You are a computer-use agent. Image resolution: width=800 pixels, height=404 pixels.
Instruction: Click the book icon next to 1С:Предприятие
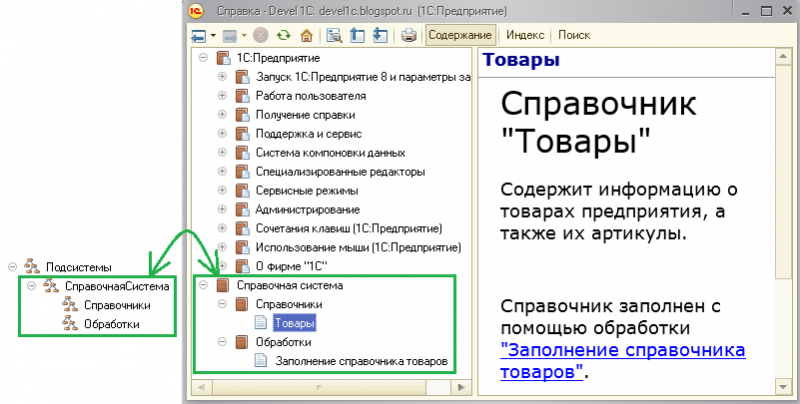coord(223,58)
